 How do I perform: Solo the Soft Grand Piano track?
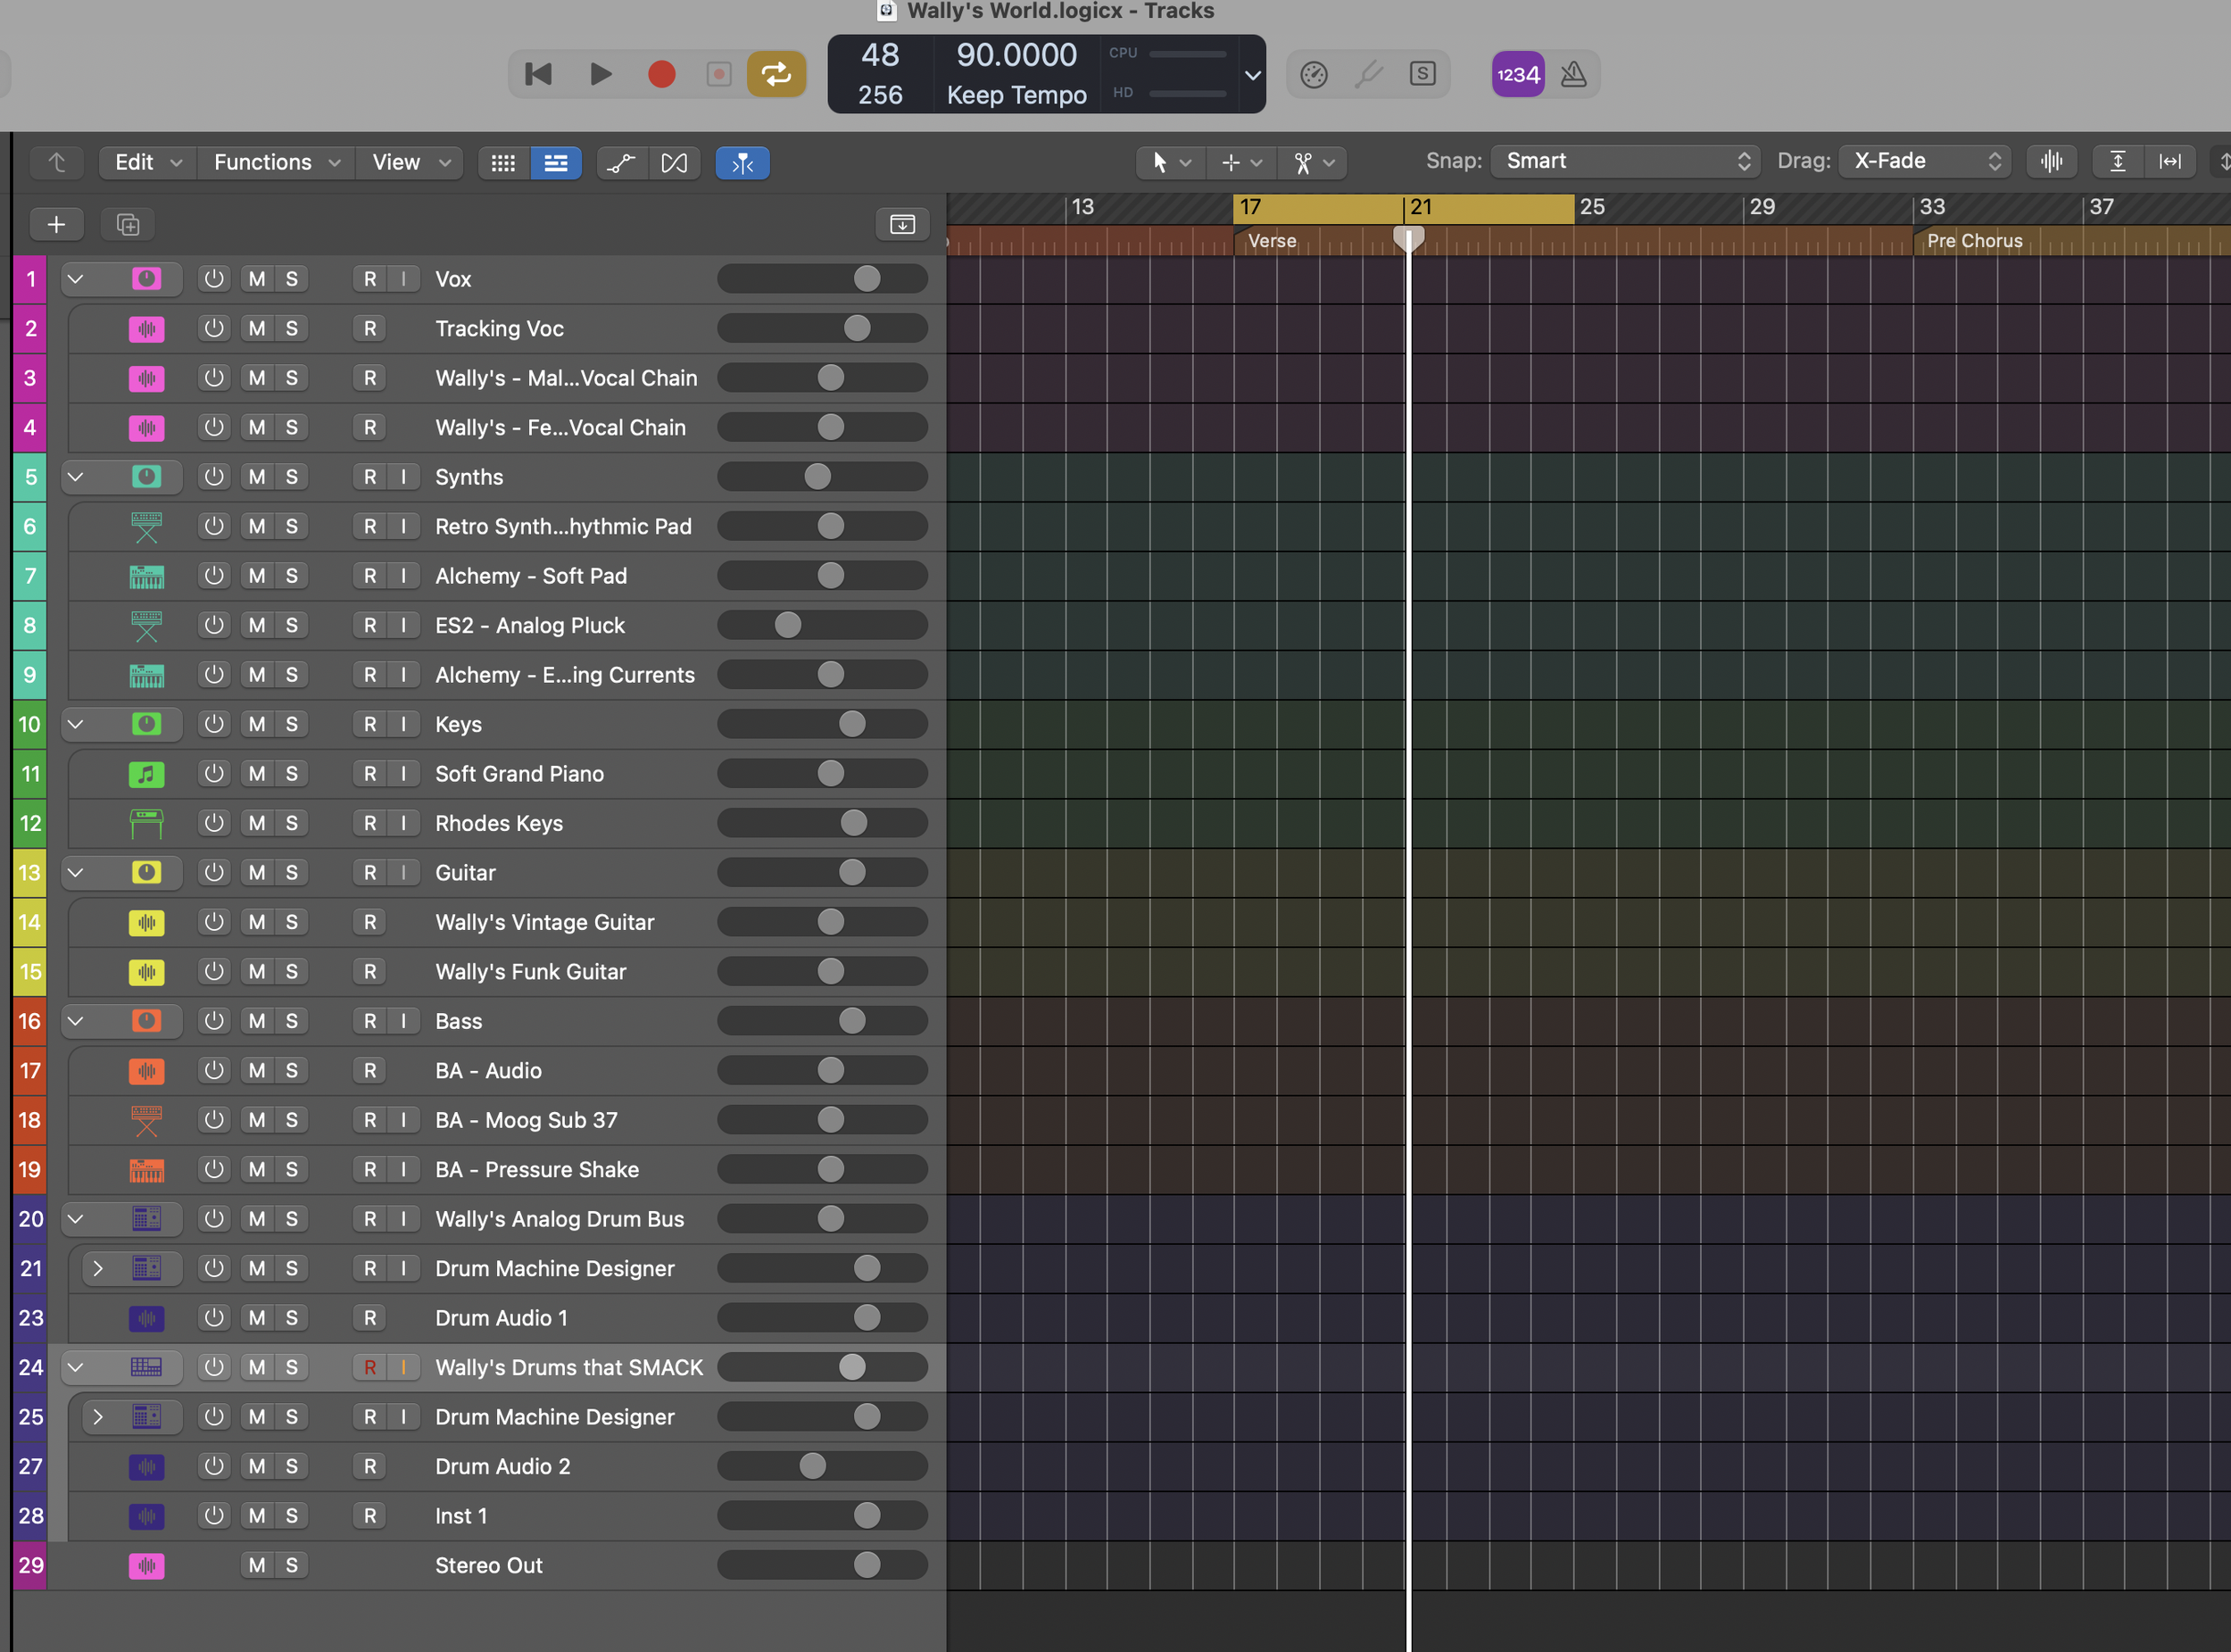coord(291,773)
